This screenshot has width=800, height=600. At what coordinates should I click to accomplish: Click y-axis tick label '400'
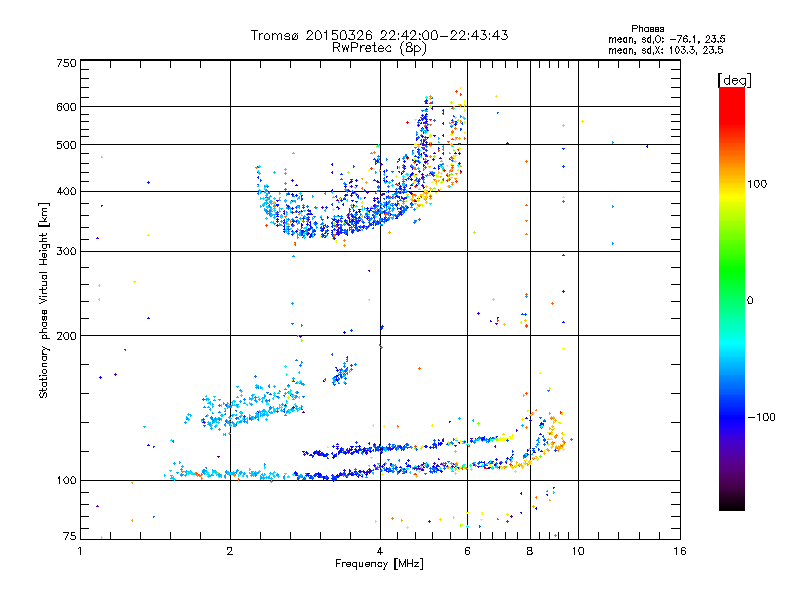[66, 192]
